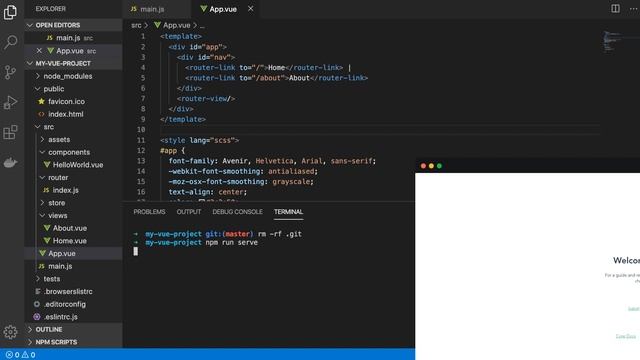Viewport: 640px width, 360px height.
Task: Open the .browserslistrc file
Action: (73, 291)
